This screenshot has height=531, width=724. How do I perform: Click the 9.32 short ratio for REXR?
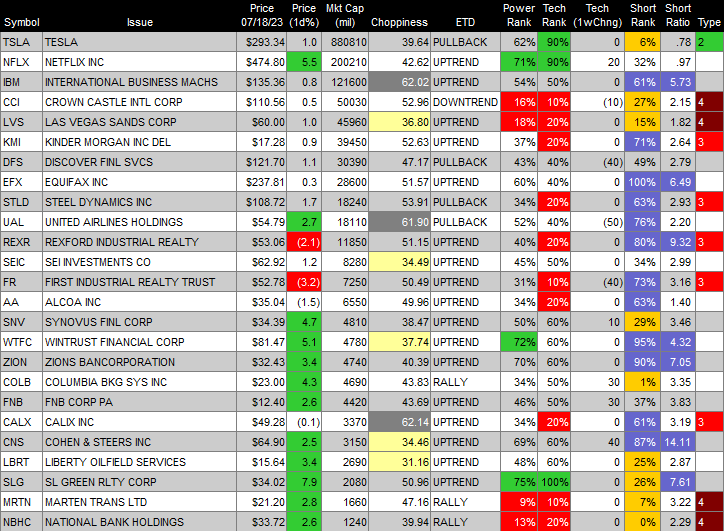(677, 242)
